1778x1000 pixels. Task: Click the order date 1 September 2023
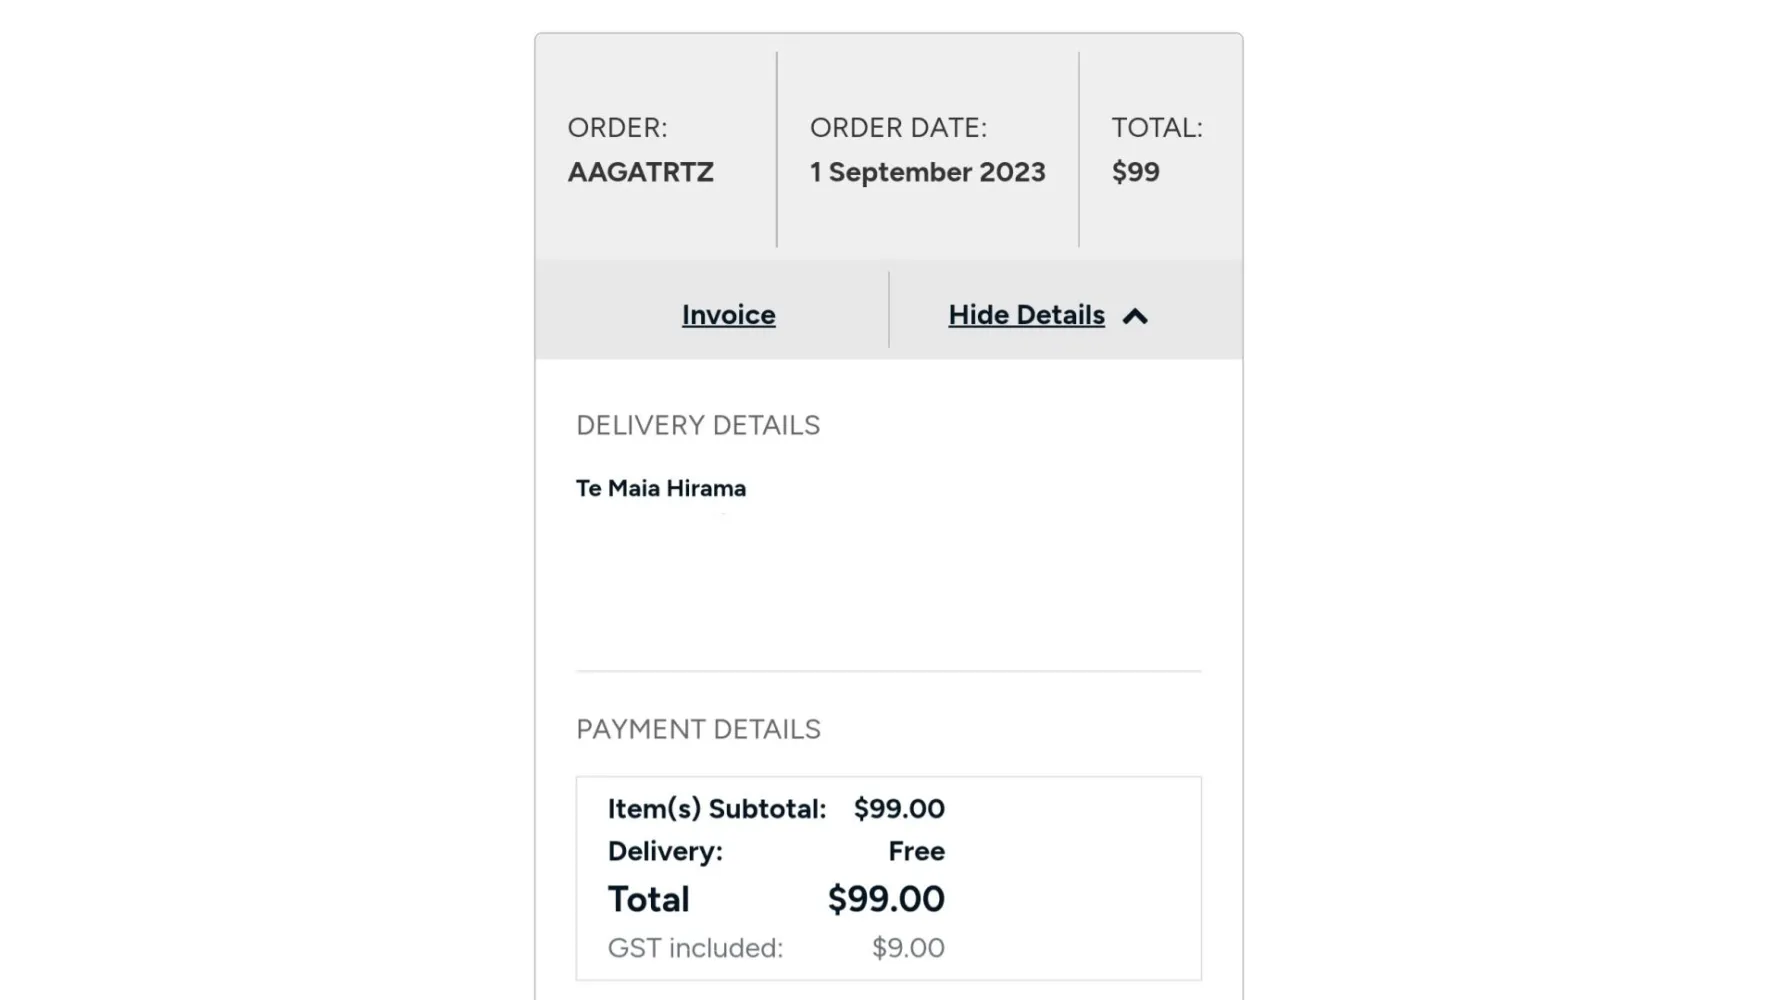[927, 172]
